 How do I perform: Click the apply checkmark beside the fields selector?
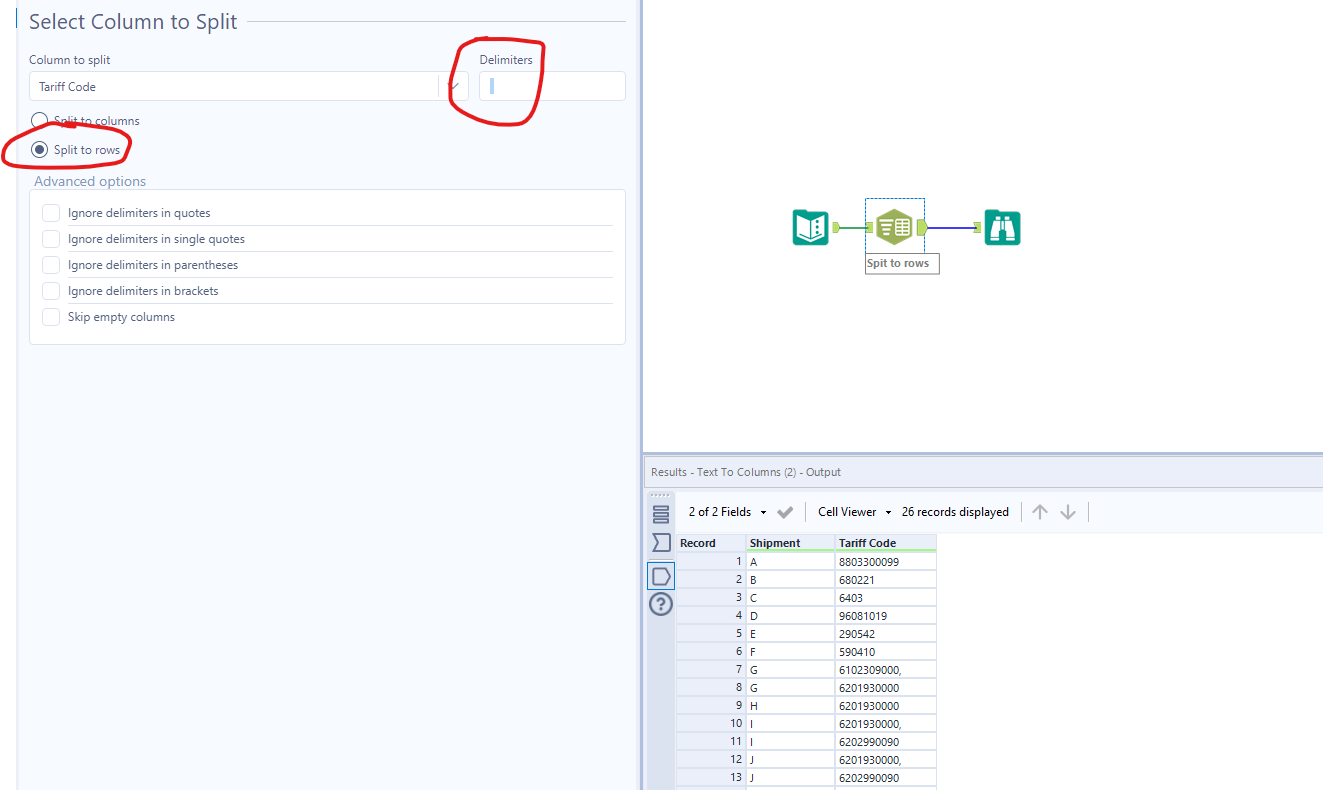coord(786,511)
